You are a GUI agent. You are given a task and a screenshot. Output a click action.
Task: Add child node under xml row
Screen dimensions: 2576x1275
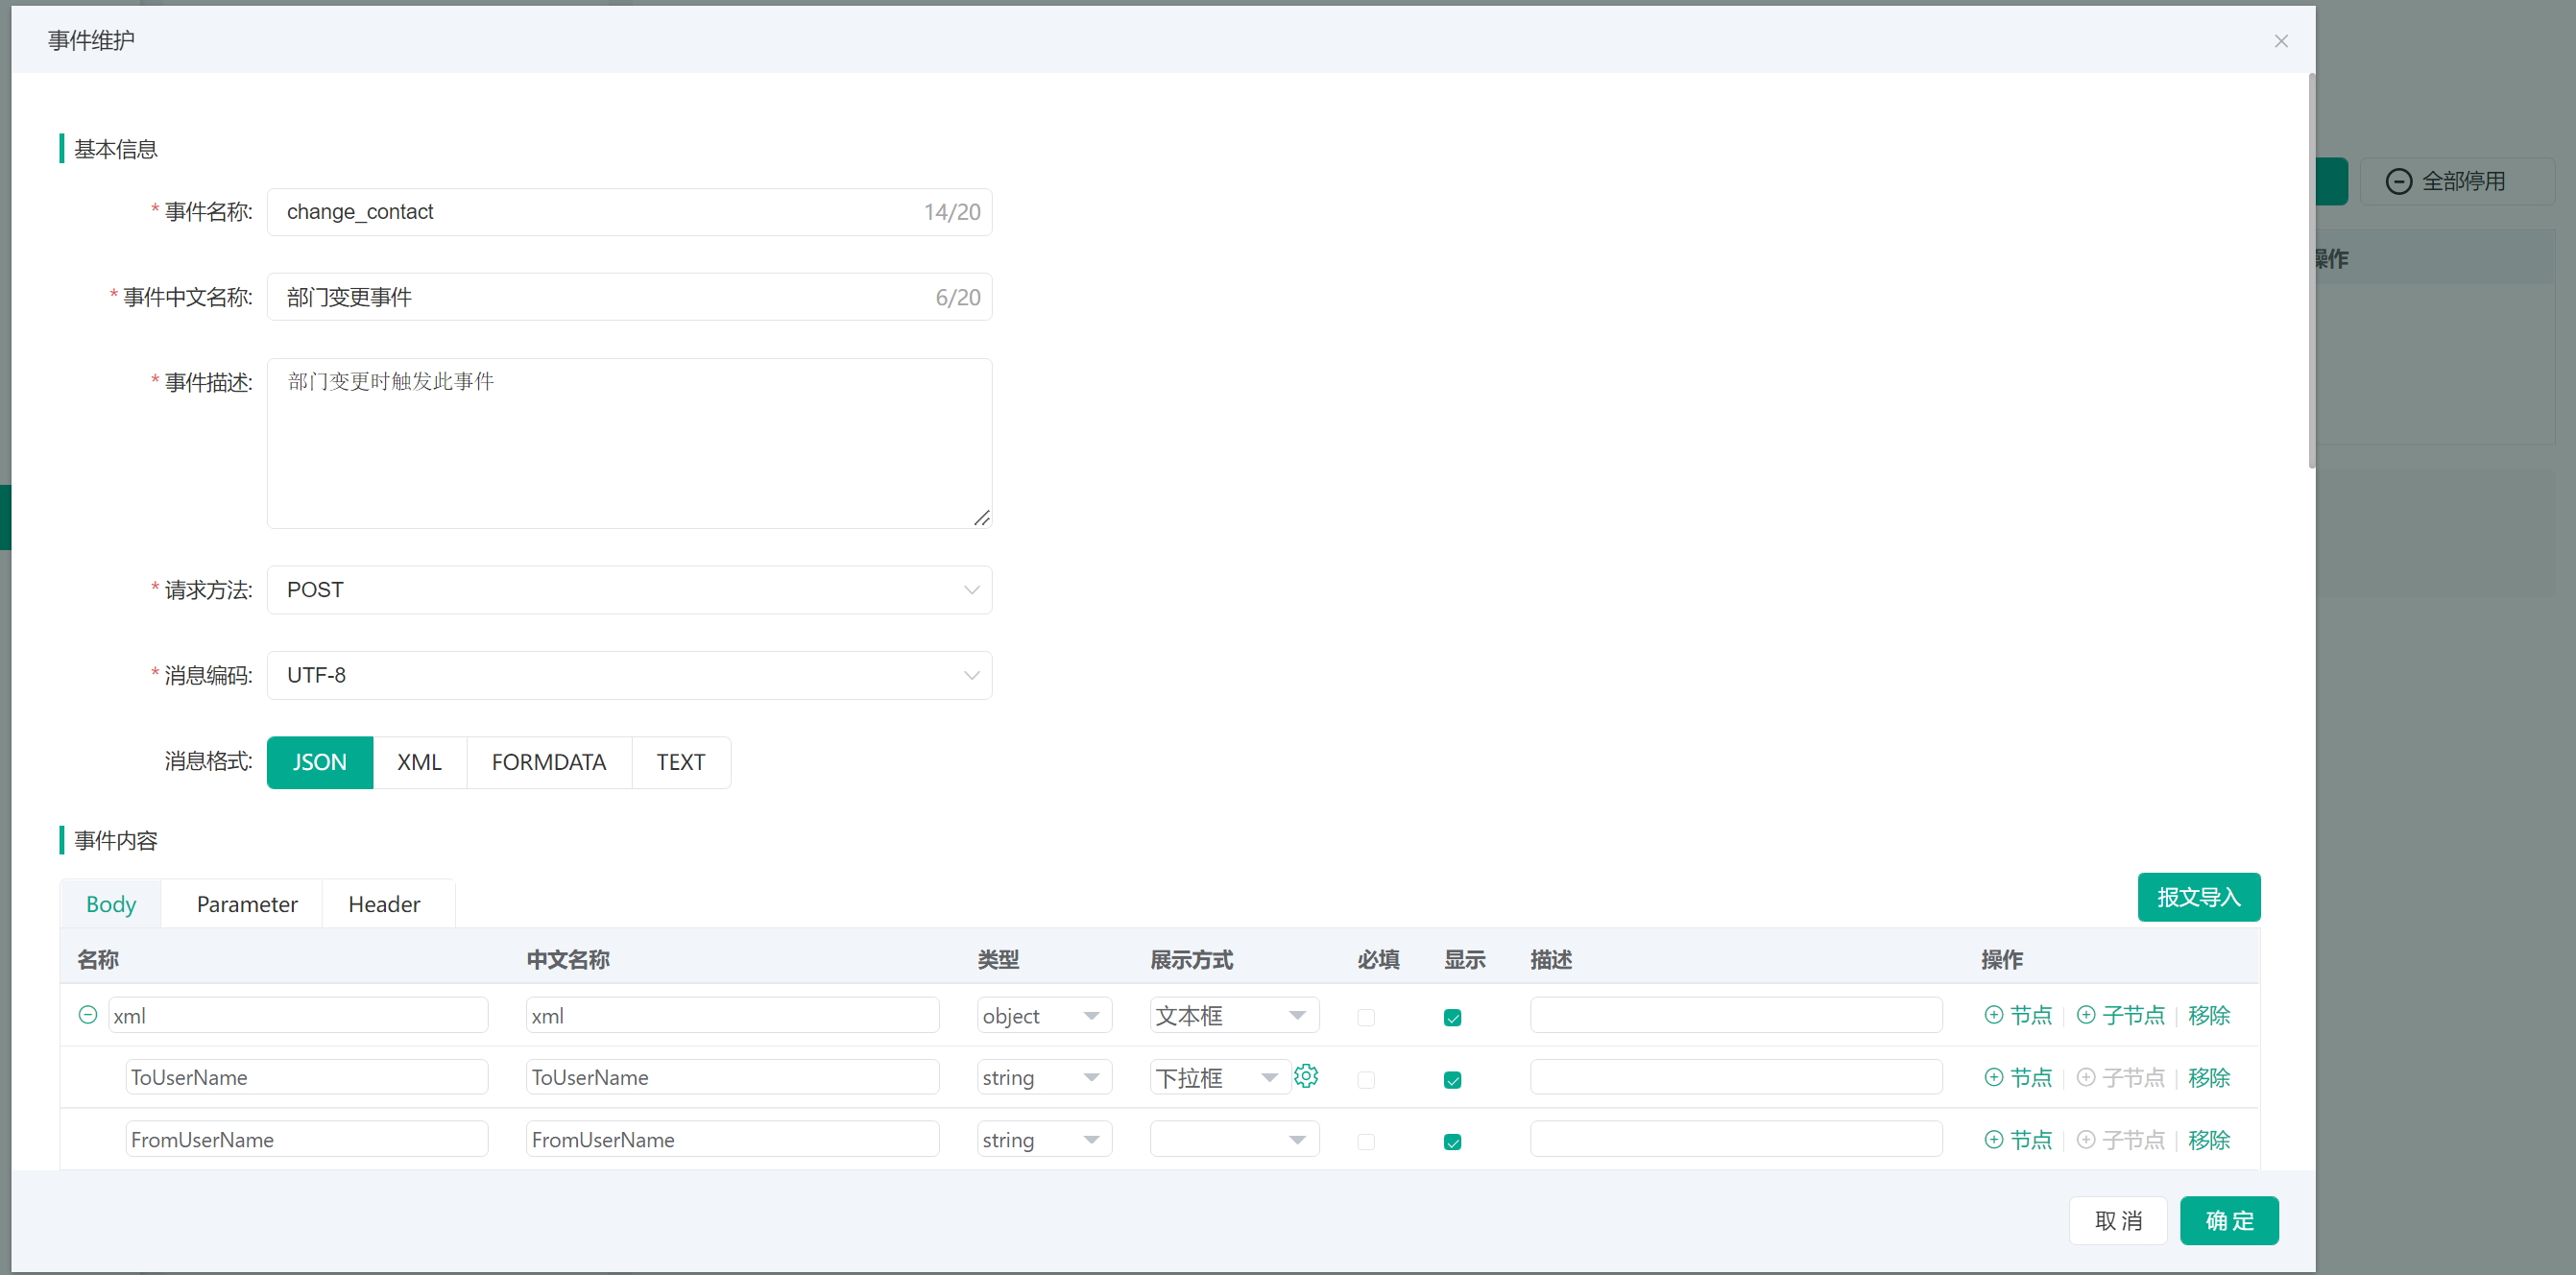pos(2120,1015)
